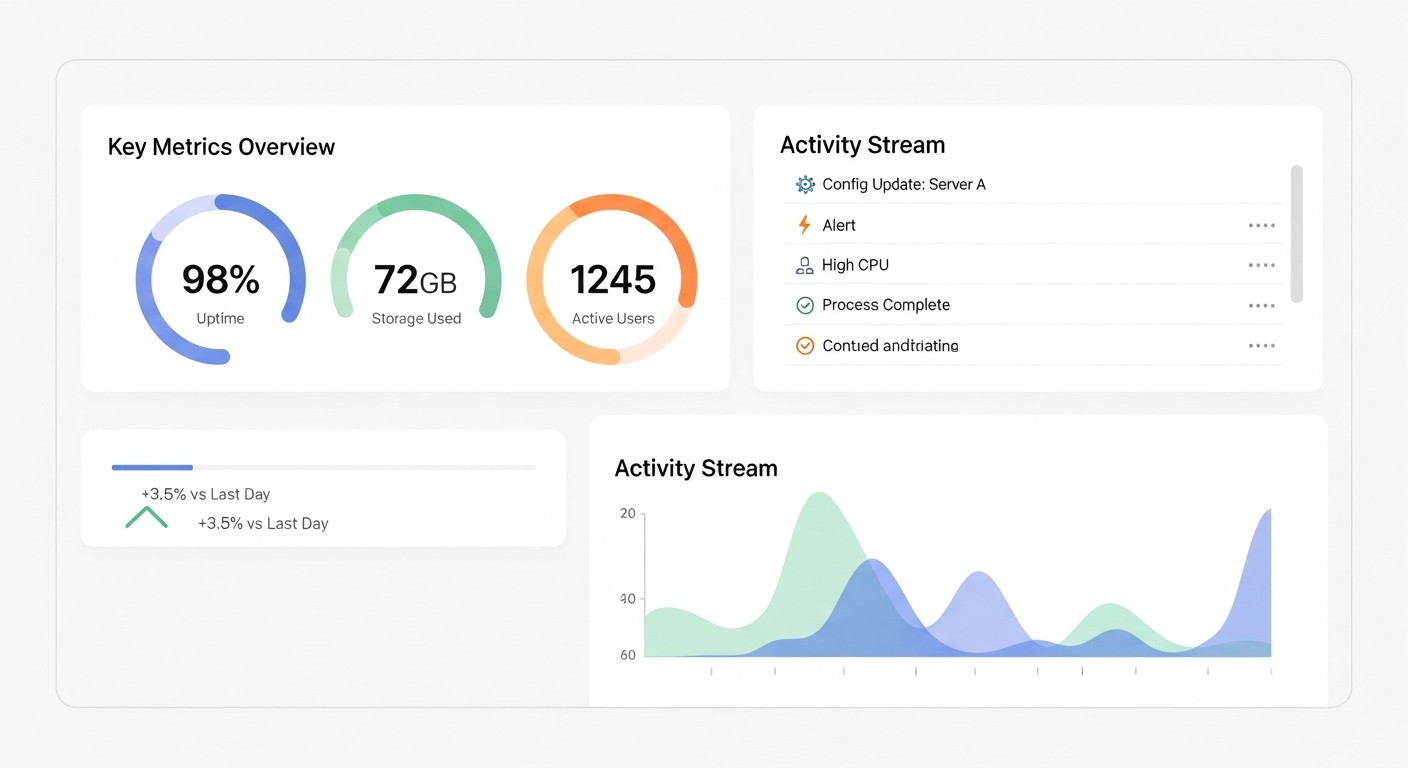Select the orange lightning Alert icon
This screenshot has height=768, width=1408.
(804, 224)
